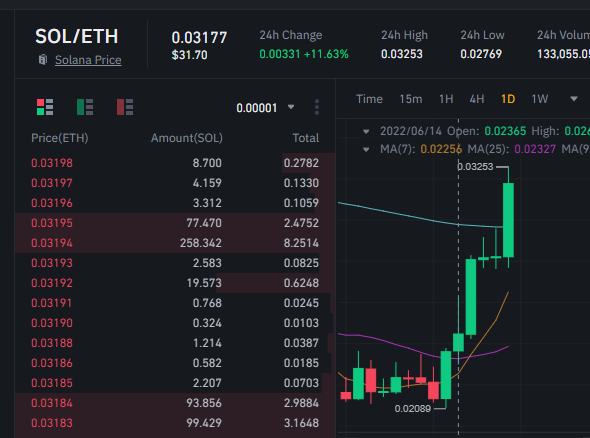Click the book icon beside Solana Price

(43, 59)
